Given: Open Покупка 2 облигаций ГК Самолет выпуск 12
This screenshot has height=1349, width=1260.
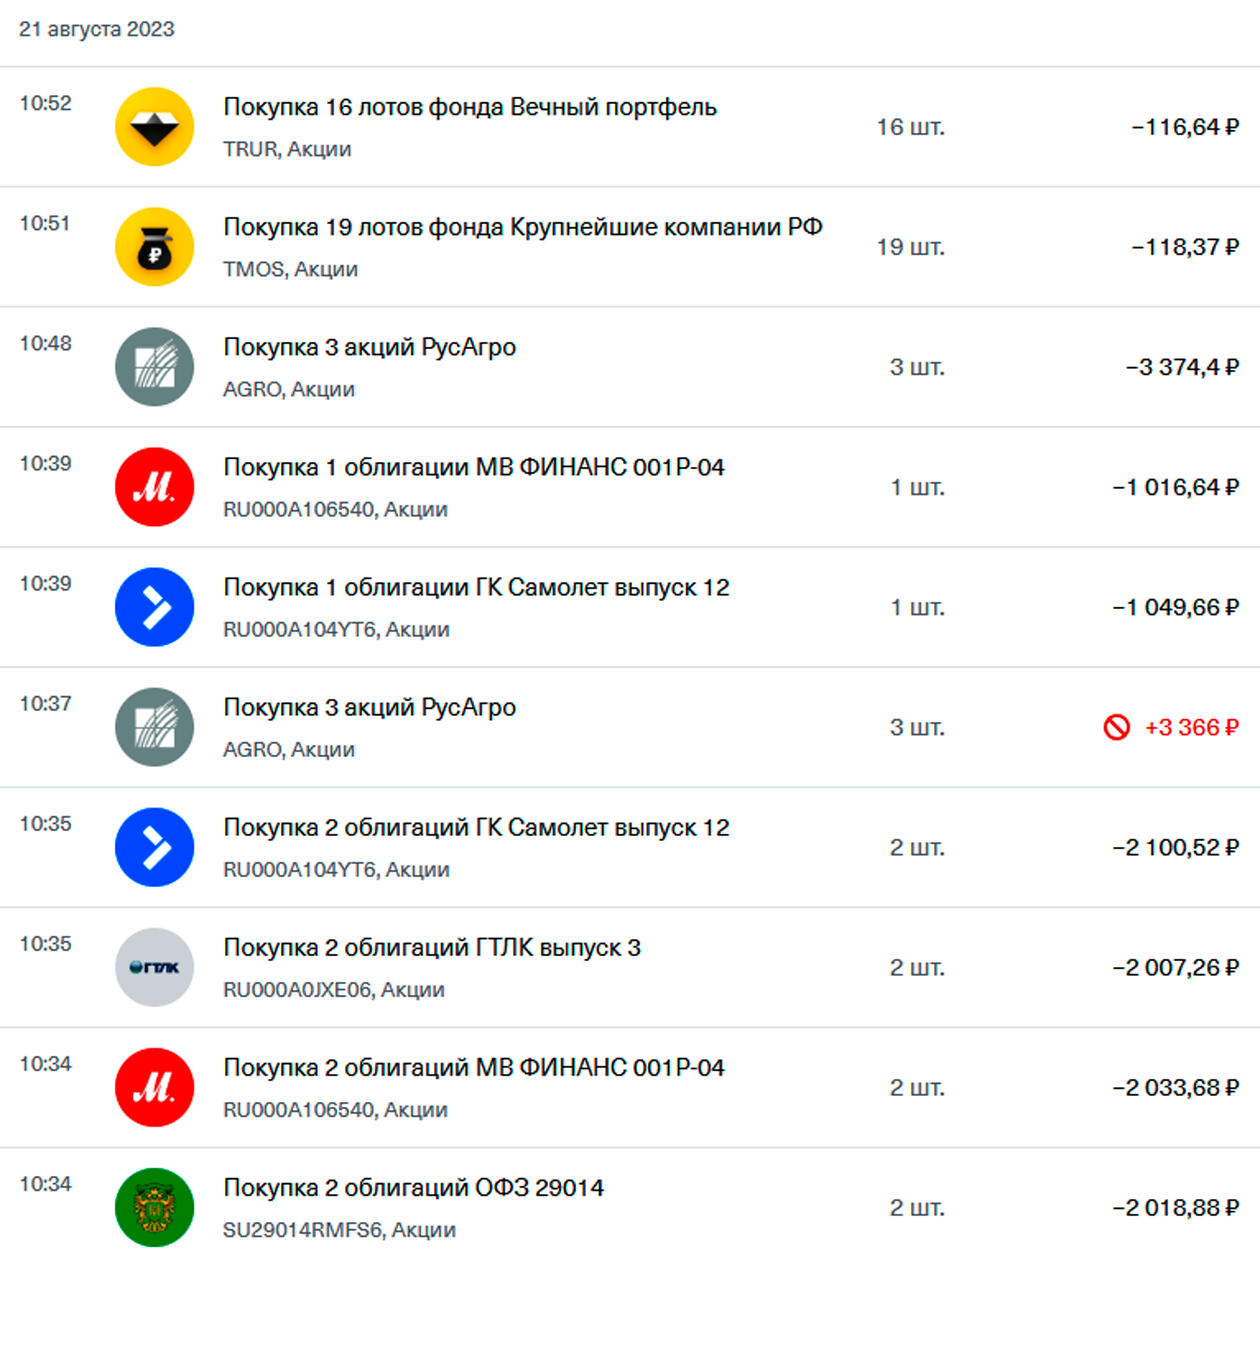Looking at the screenshot, I should point(630,847).
